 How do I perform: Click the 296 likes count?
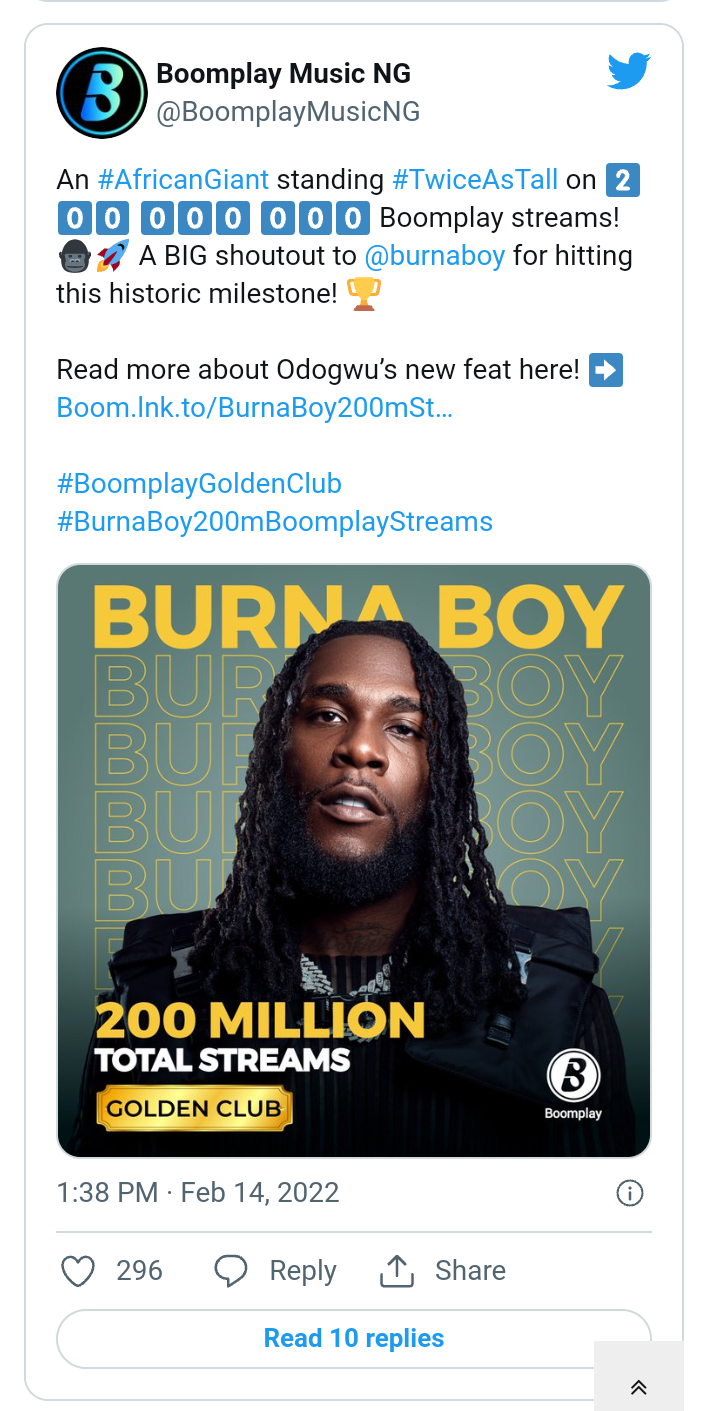(x=139, y=1271)
